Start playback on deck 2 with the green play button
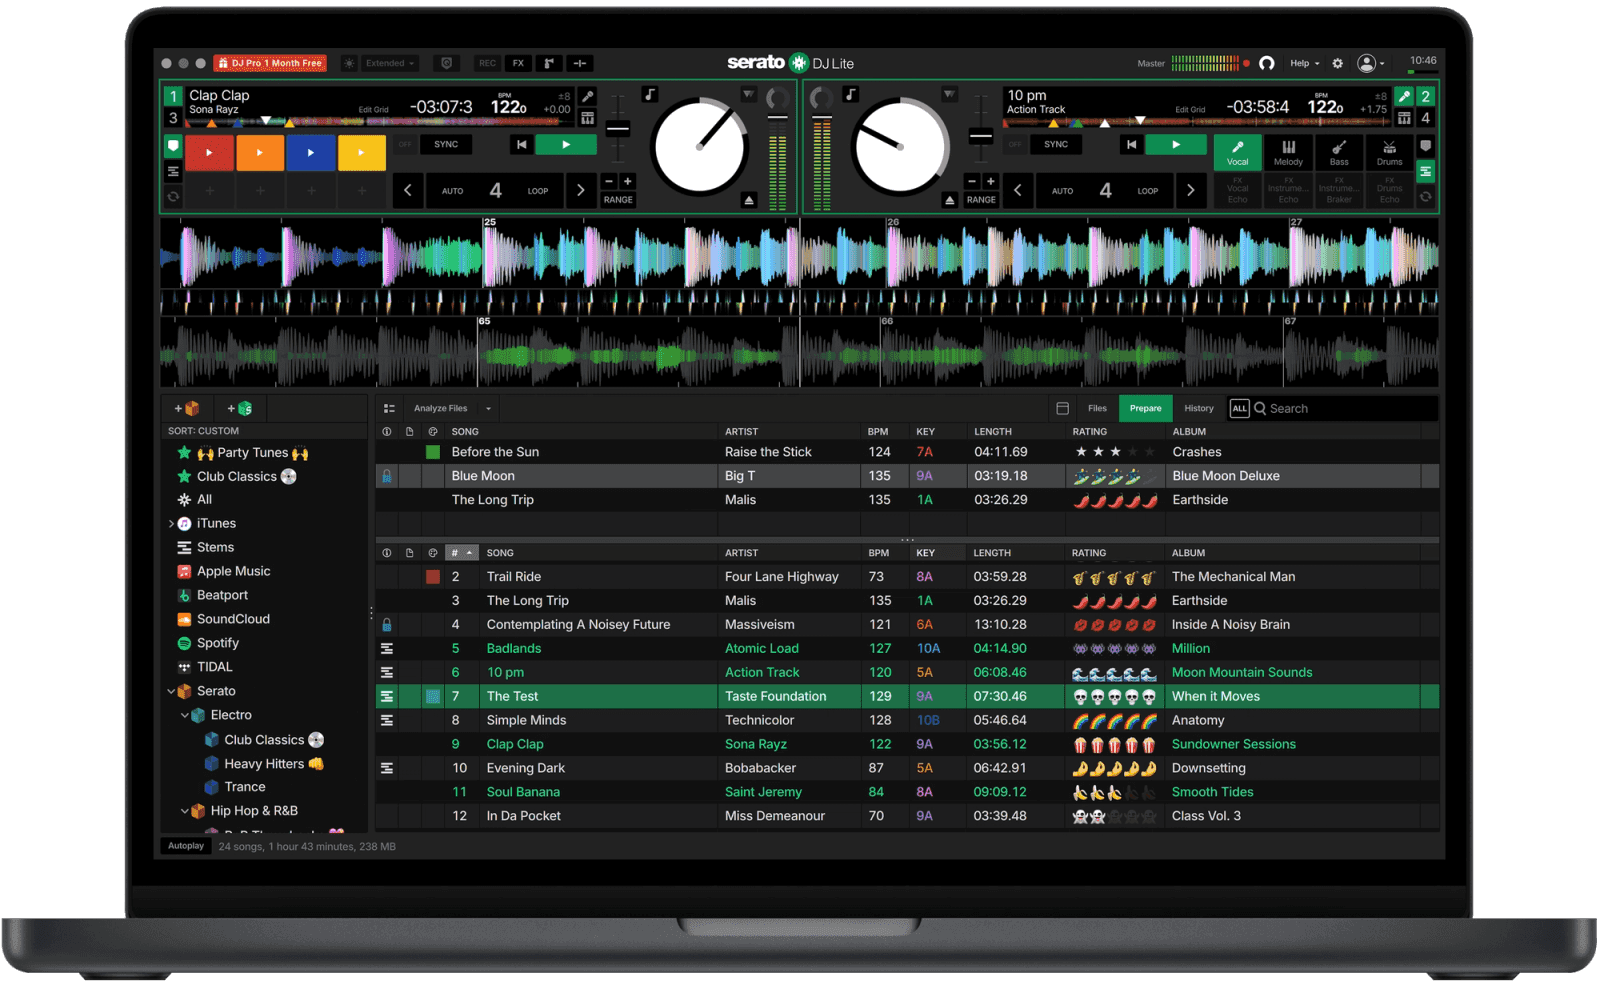Viewport: 1600px width, 989px height. (x=1176, y=144)
